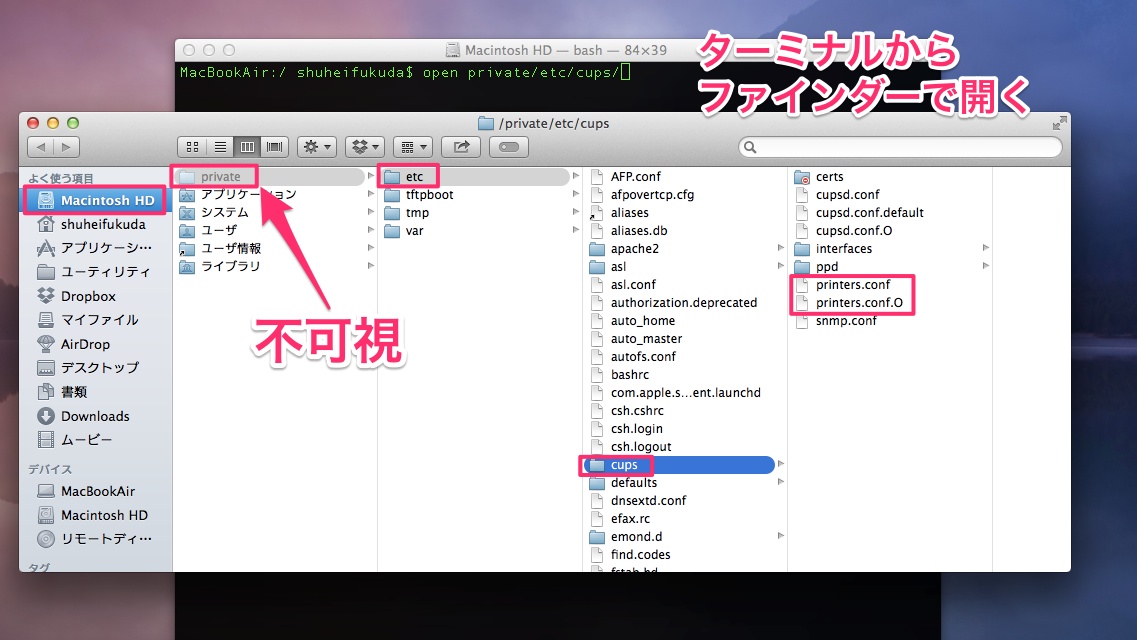The height and width of the screenshot is (640, 1137).
Task: Open ユーティリティ in the sidebar
Action: coord(94,272)
